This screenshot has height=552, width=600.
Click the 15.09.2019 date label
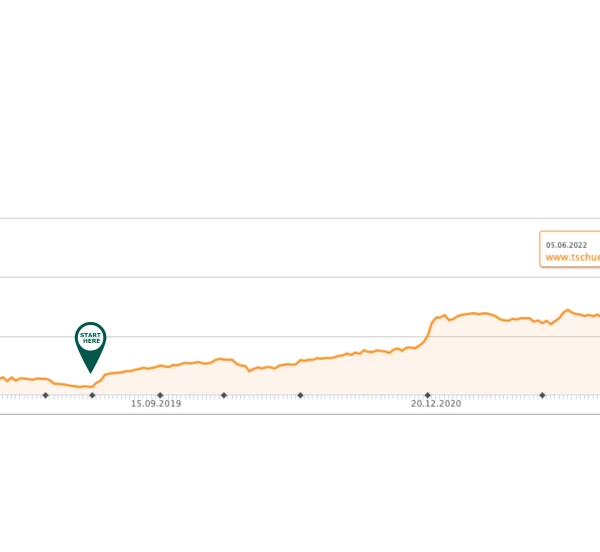[156, 404]
